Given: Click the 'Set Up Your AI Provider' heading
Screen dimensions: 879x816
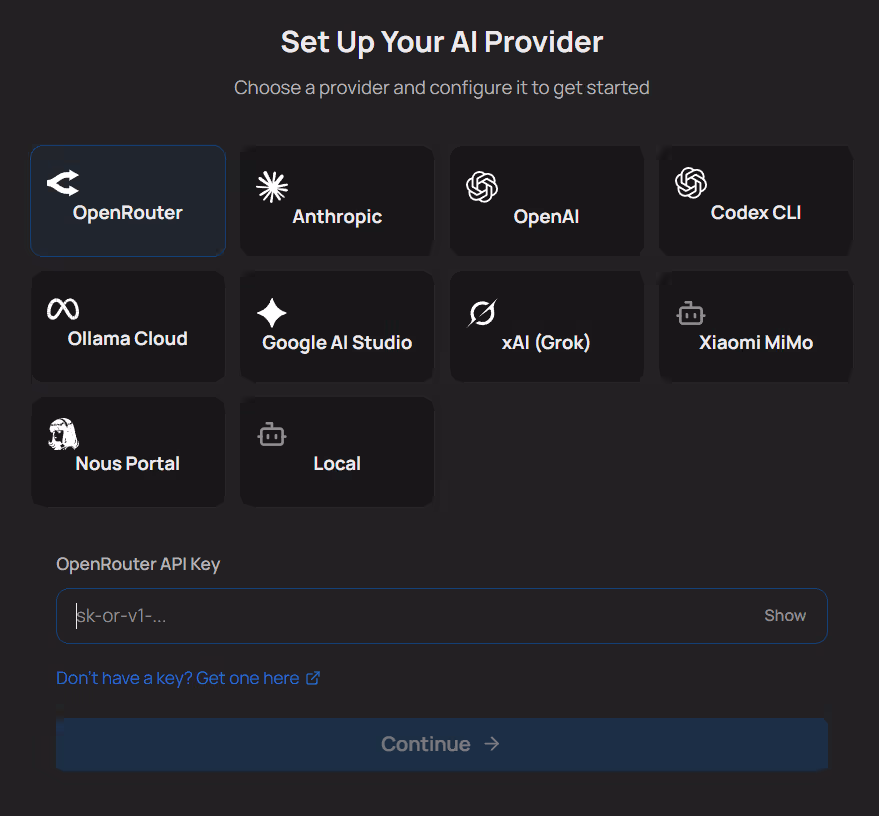Looking at the screenshot, I should (x=442, y=42).
